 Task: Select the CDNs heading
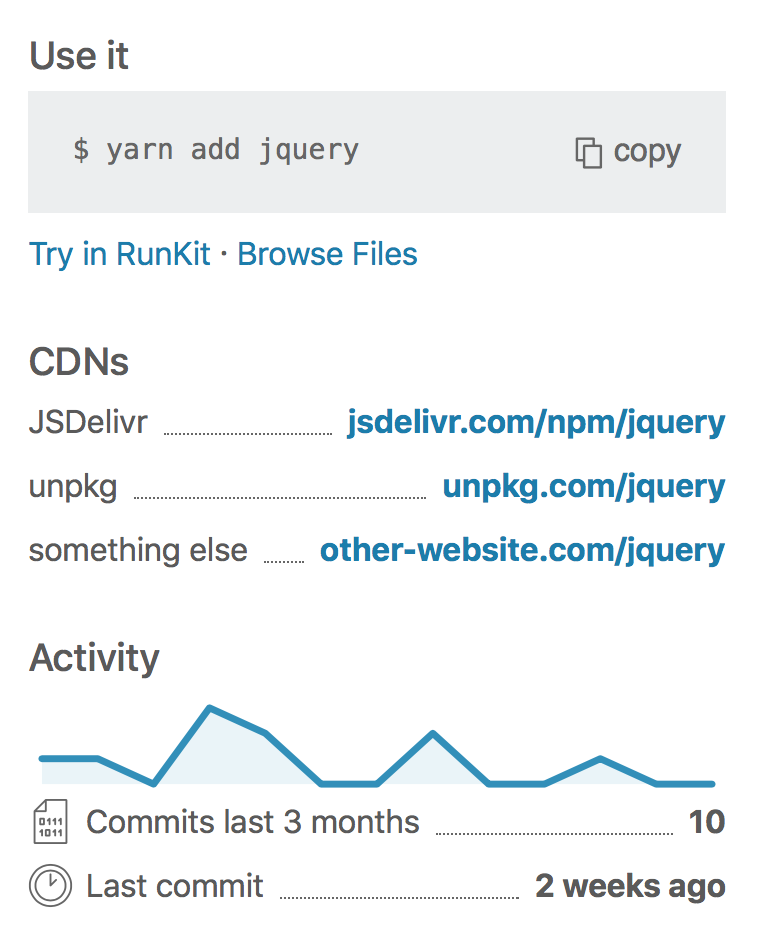pos(78,362)
